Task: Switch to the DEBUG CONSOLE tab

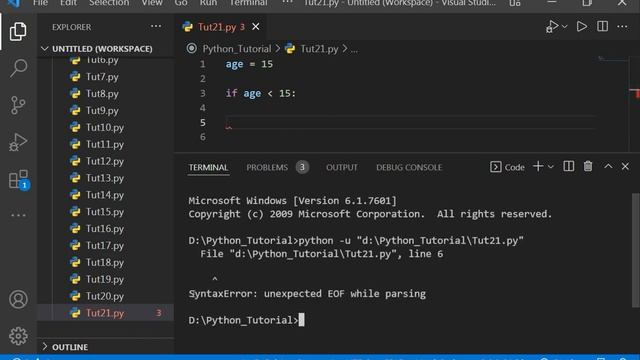Action: pos(409,167)
